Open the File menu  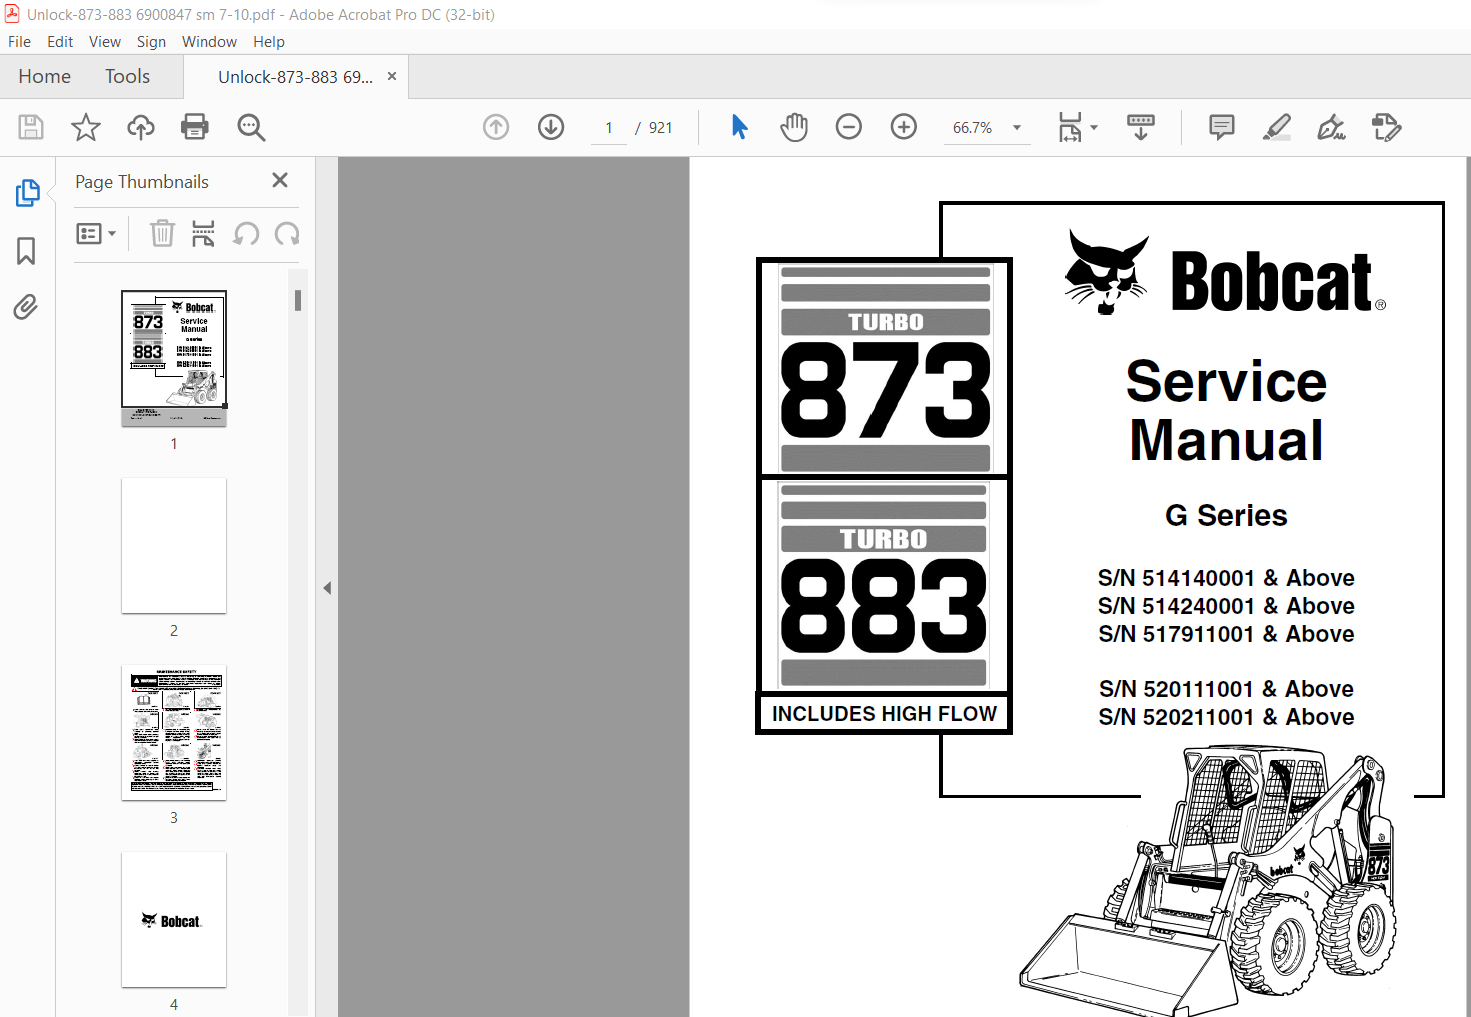pos(19,42)
